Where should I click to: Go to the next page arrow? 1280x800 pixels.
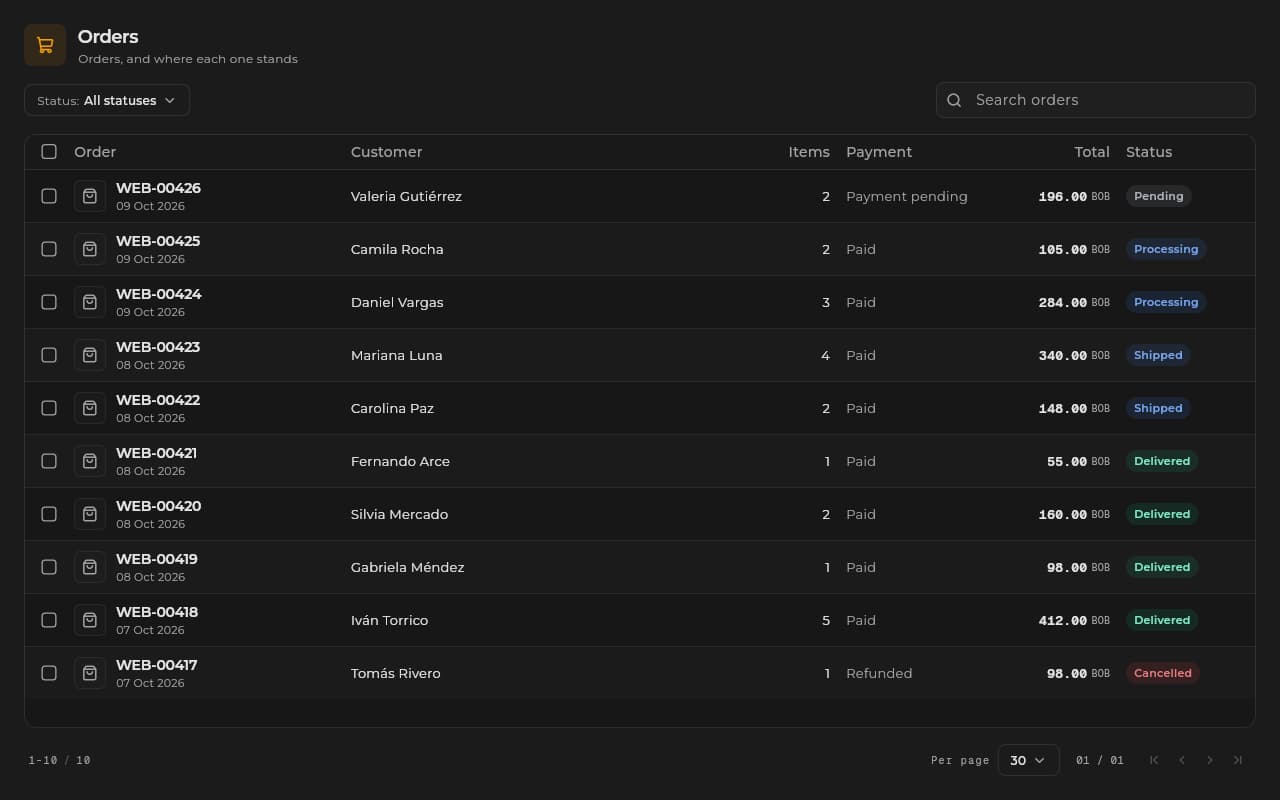click(1210, 760)
